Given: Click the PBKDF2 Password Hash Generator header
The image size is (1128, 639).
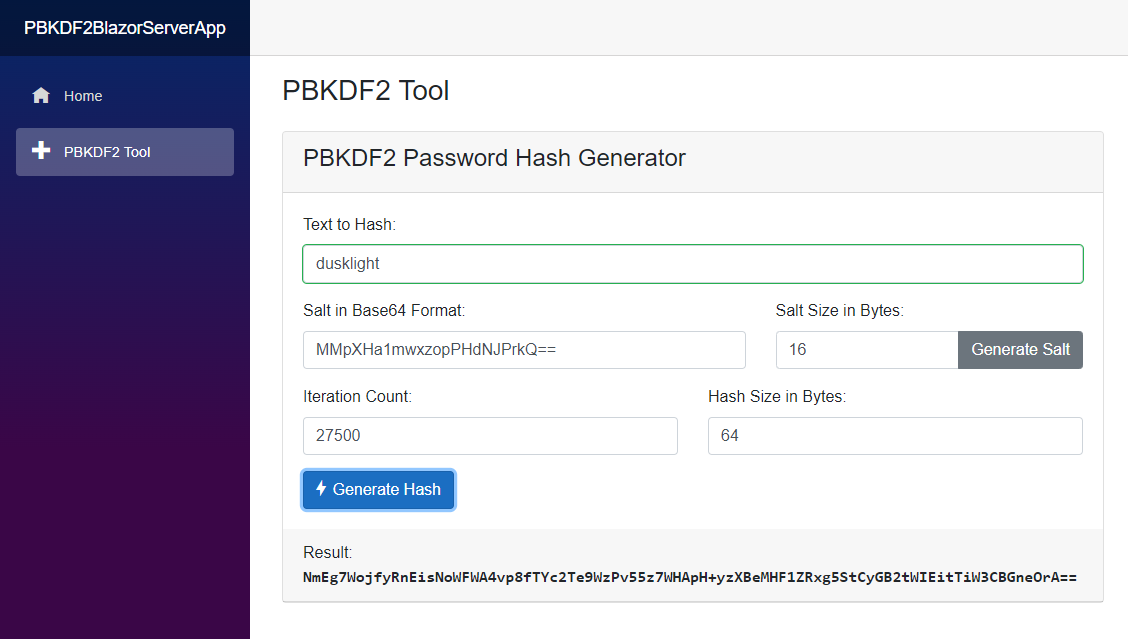Looking at the screenshot, I should 494,158.
